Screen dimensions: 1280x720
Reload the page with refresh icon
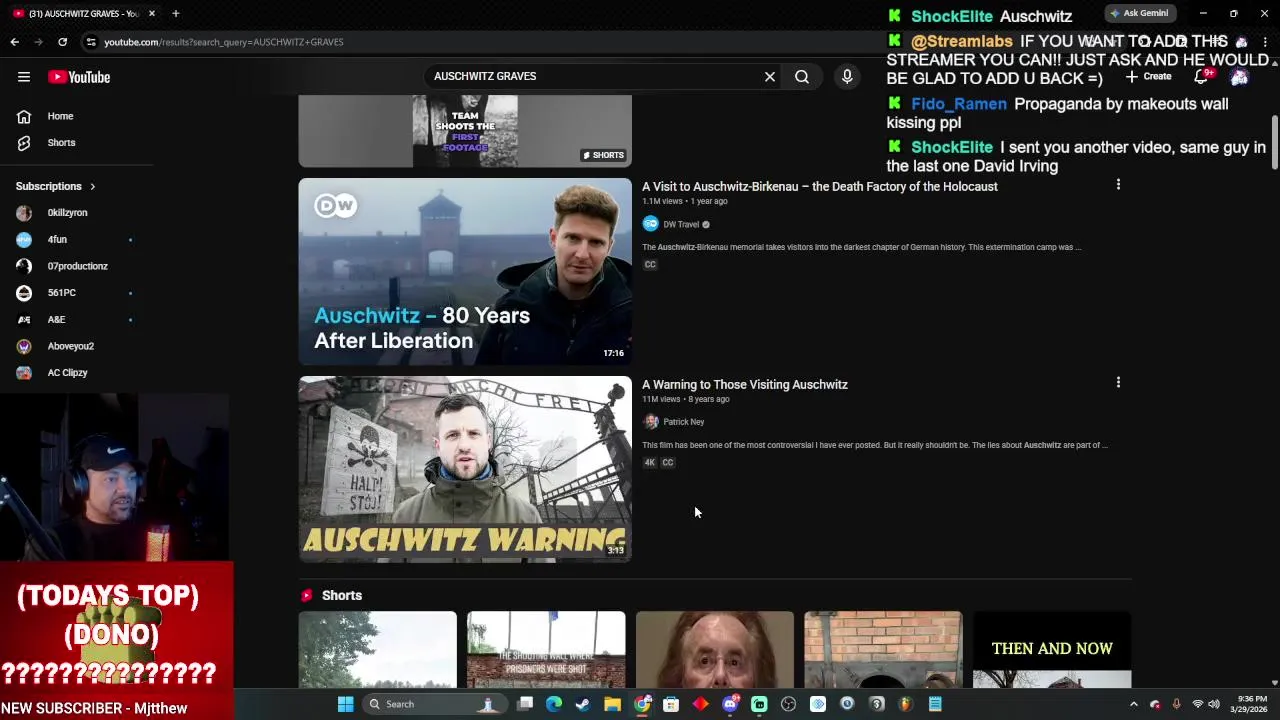click(x=62, y=42)
